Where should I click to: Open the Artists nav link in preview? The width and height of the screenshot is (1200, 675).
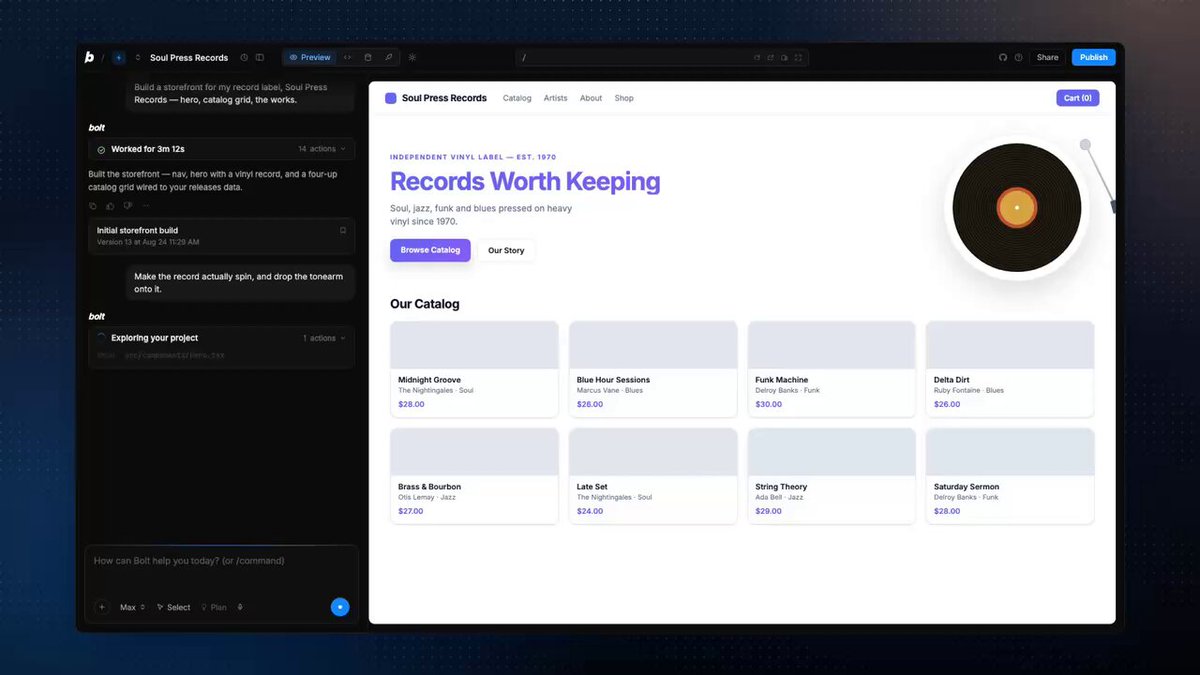pyautogui.click(x=555, y=98)
